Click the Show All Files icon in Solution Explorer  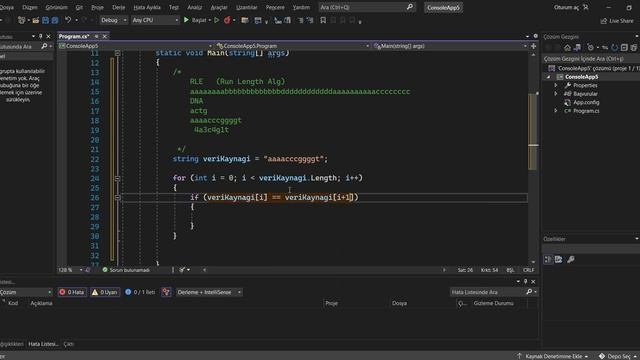click(633, 48)
